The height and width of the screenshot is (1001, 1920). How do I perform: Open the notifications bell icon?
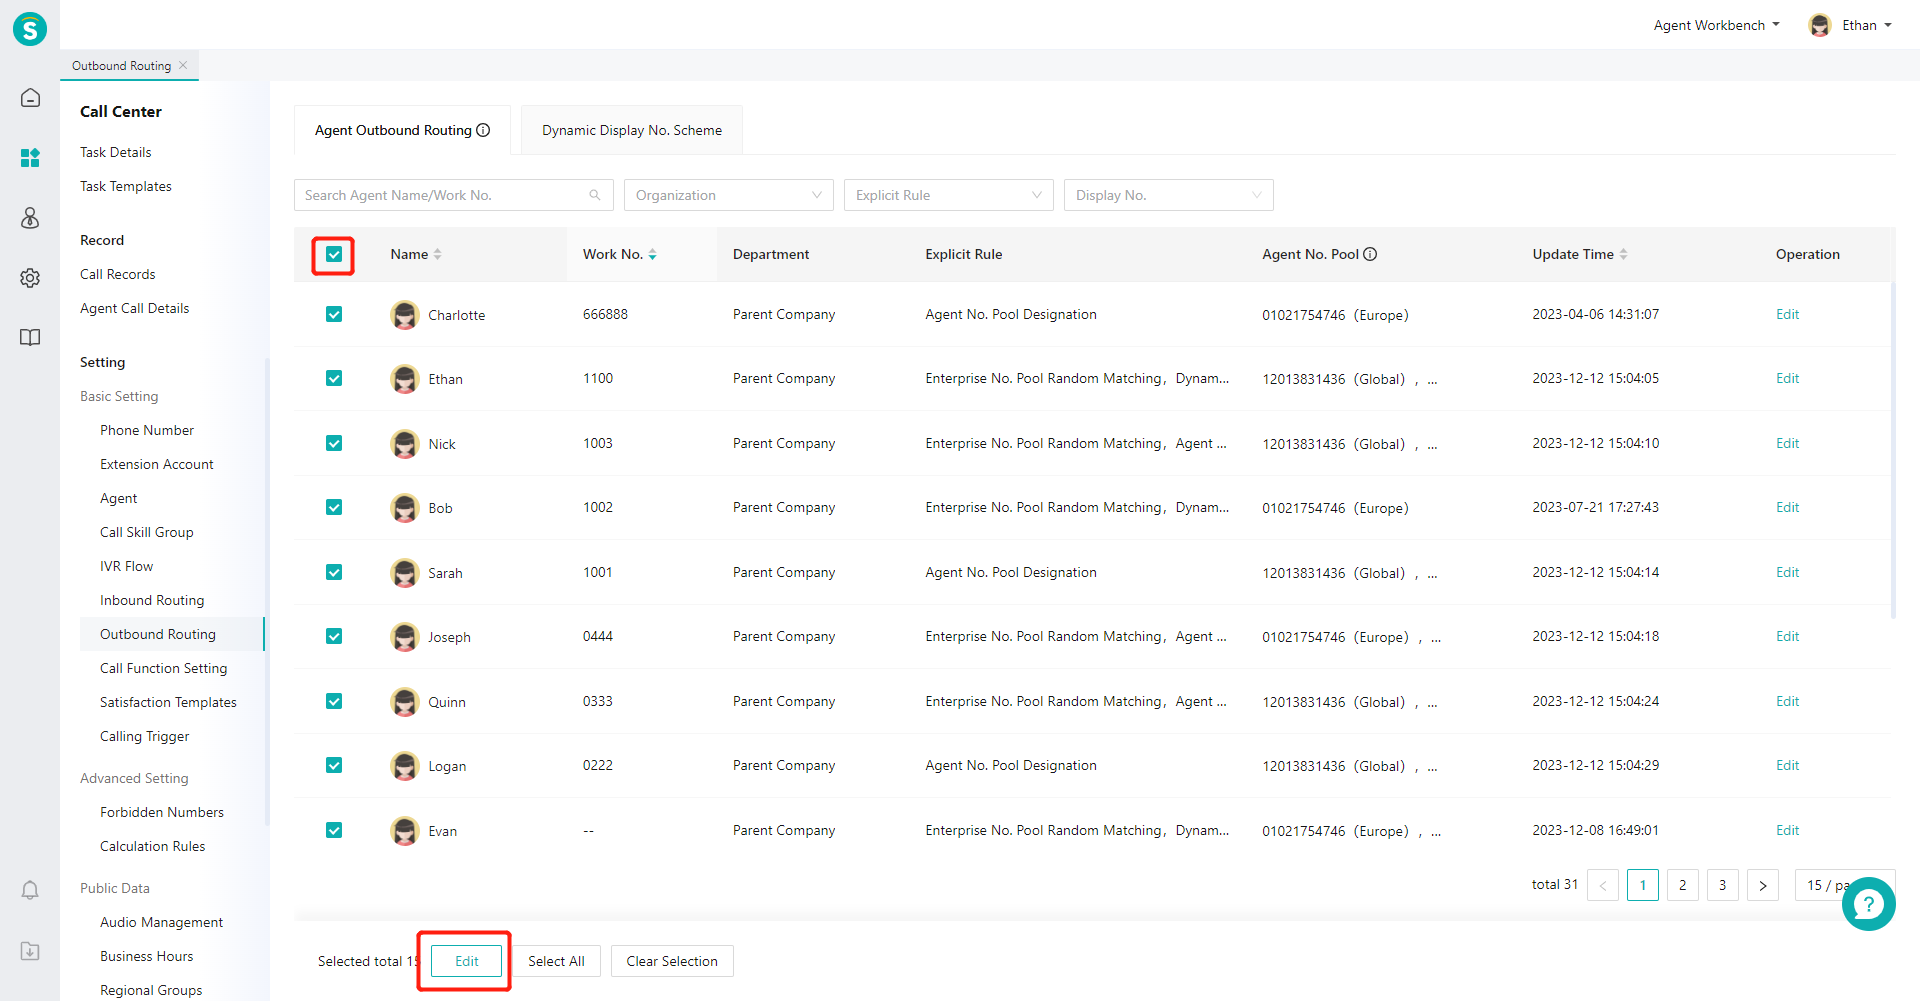point(30,890)
